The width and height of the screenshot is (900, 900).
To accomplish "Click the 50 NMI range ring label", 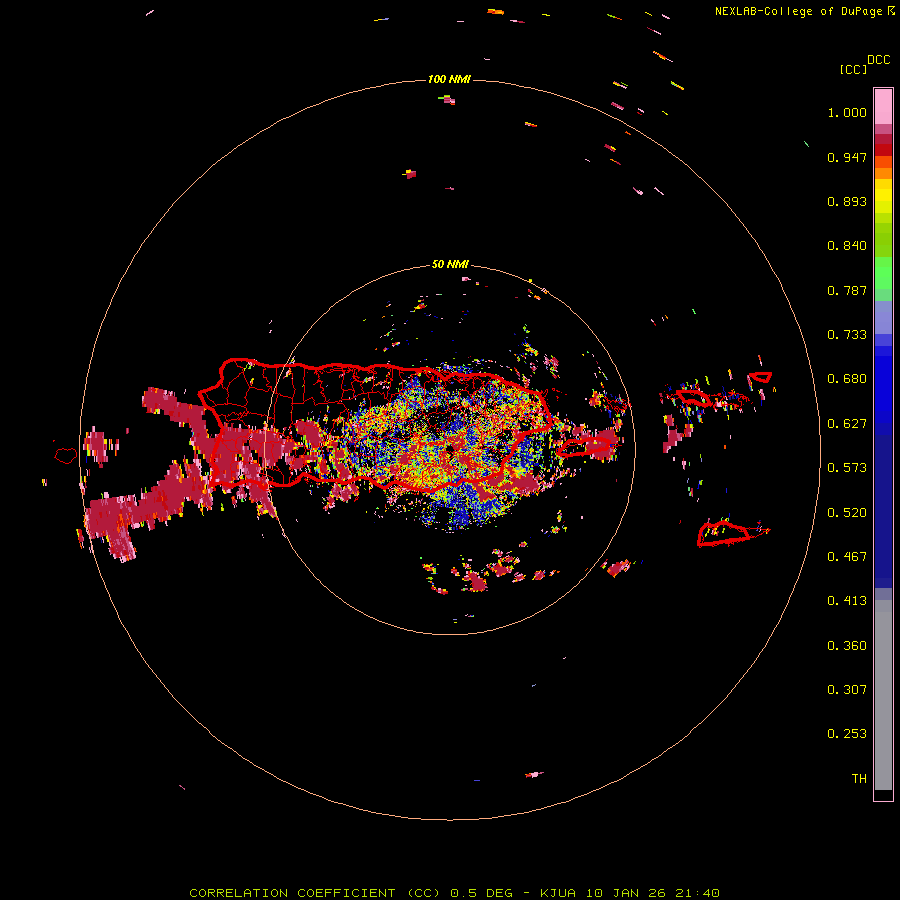I will tap(450, 265).
